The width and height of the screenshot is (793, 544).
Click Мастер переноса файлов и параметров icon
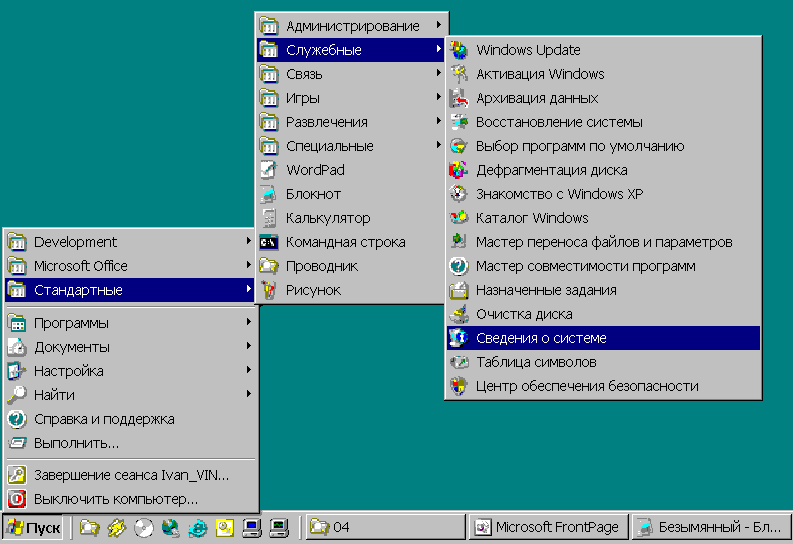click(459, 242)
